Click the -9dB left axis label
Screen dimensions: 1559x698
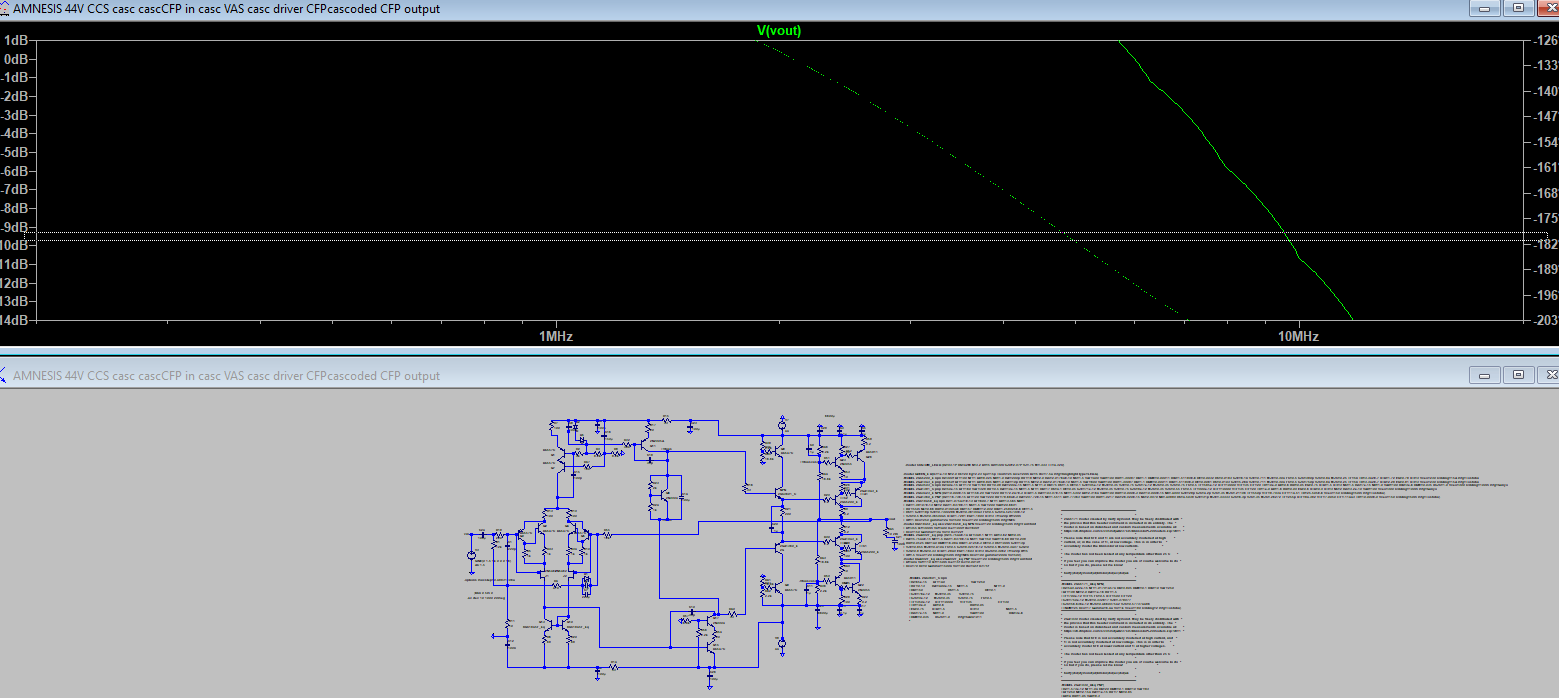pos(14,227)
